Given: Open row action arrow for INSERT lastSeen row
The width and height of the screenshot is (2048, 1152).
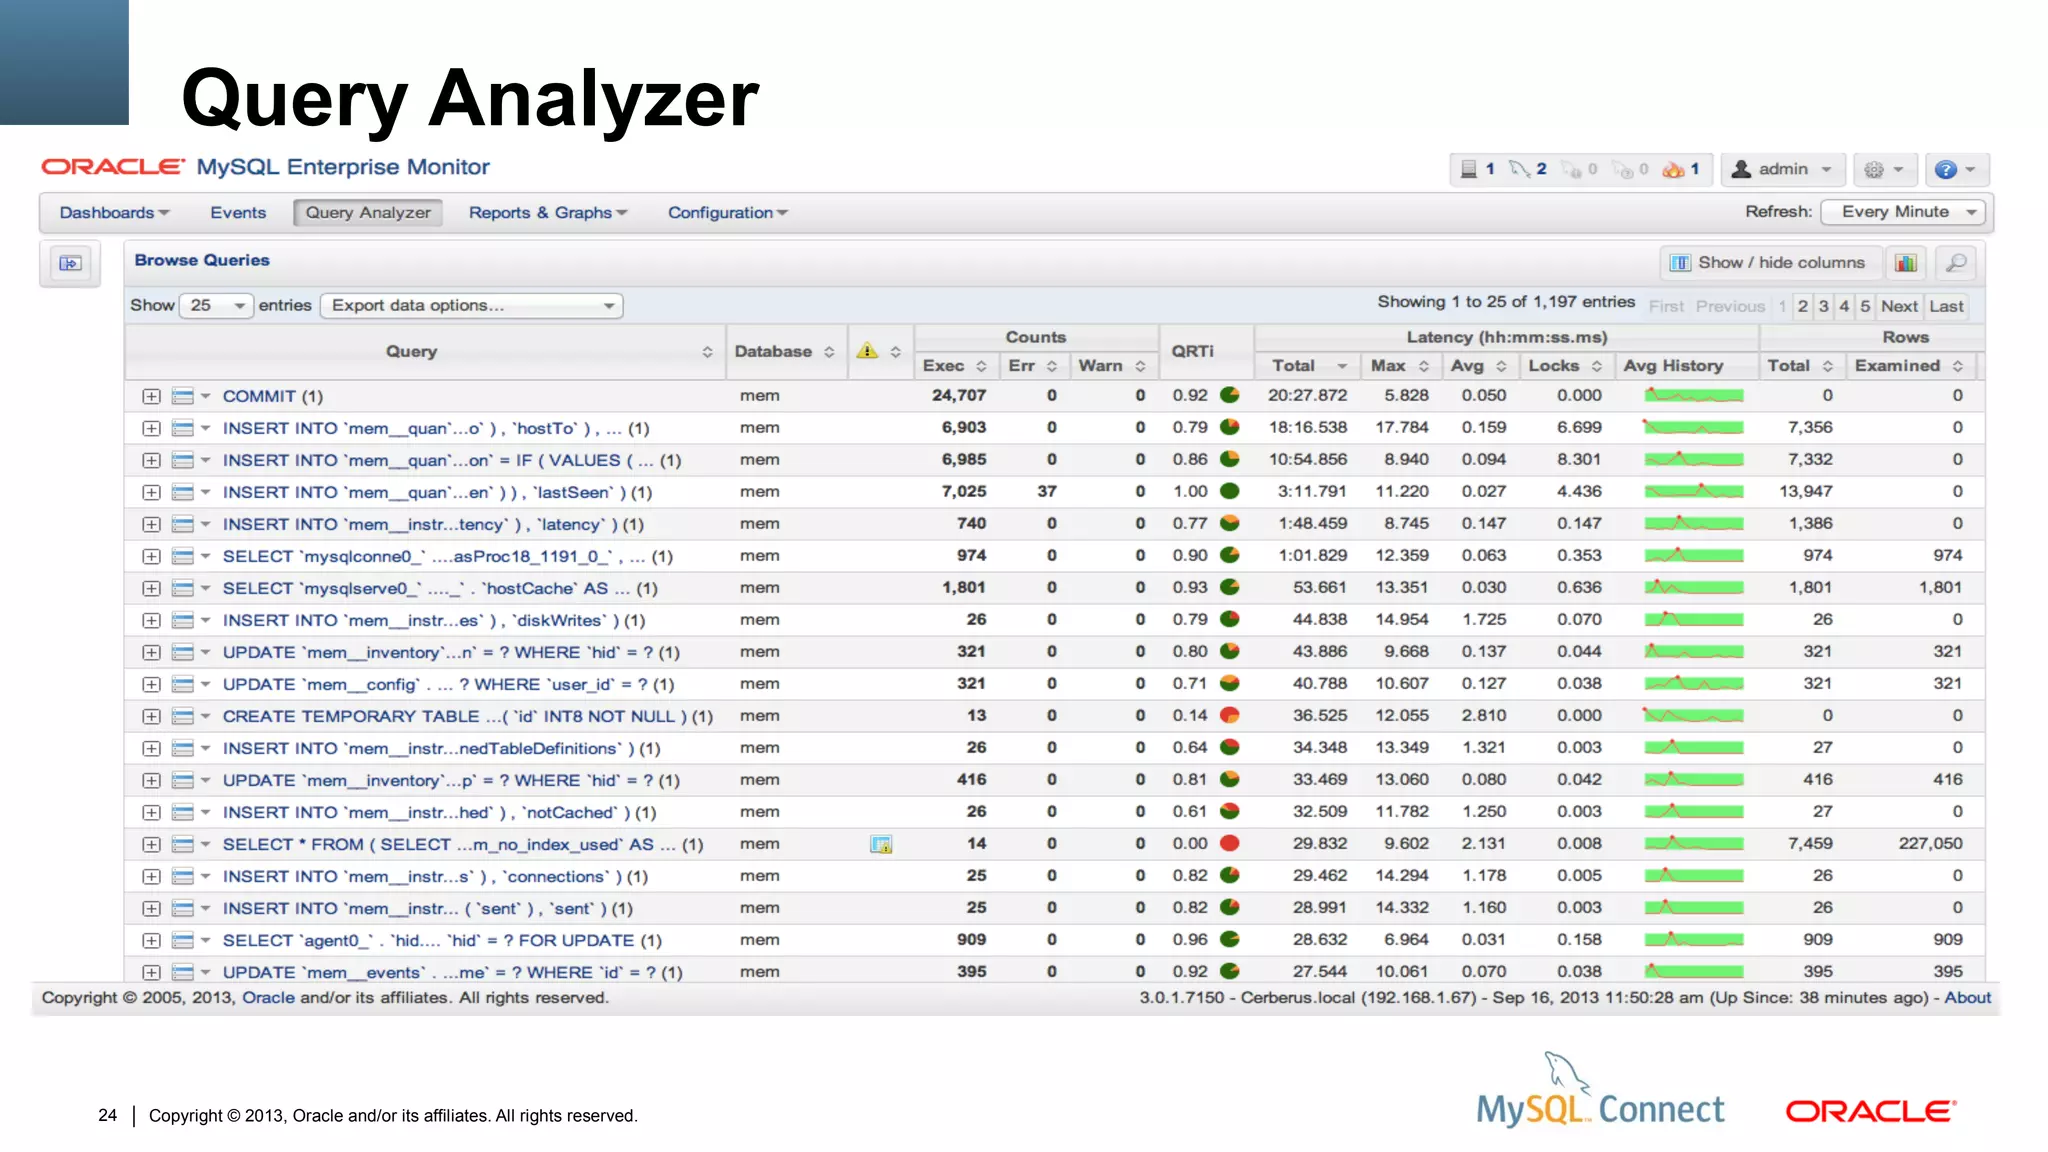Looking at the screenshot, I should pos(206,493).
